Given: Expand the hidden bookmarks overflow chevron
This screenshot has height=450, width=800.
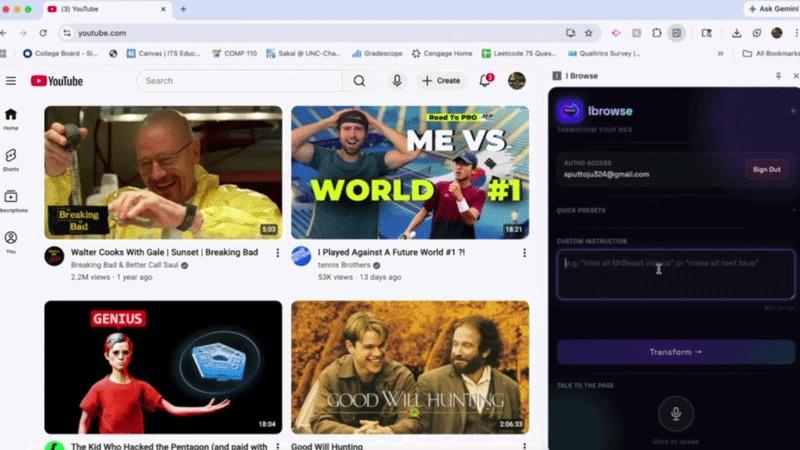Looking at the screenshot, I should pos(720,53).
